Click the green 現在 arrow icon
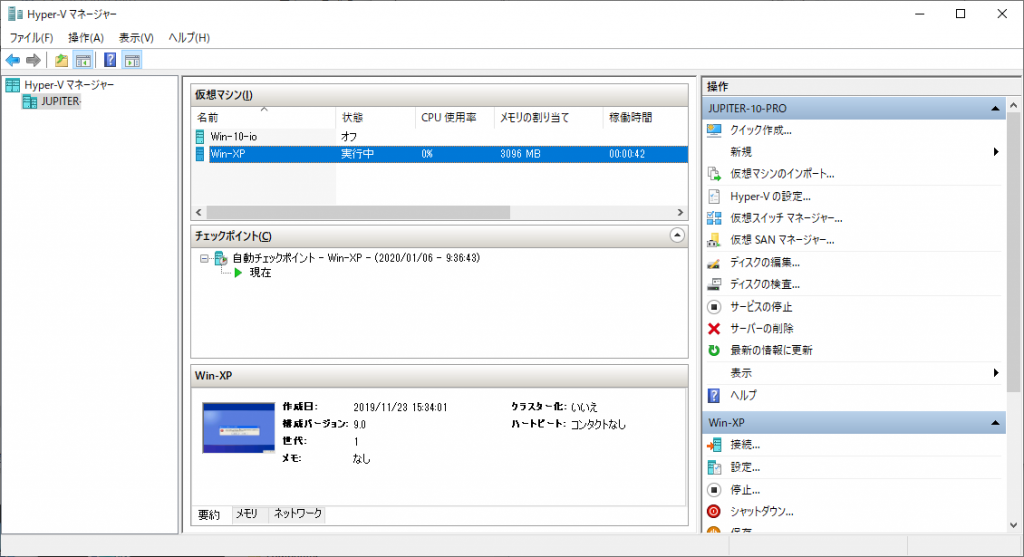 (238, 273)
